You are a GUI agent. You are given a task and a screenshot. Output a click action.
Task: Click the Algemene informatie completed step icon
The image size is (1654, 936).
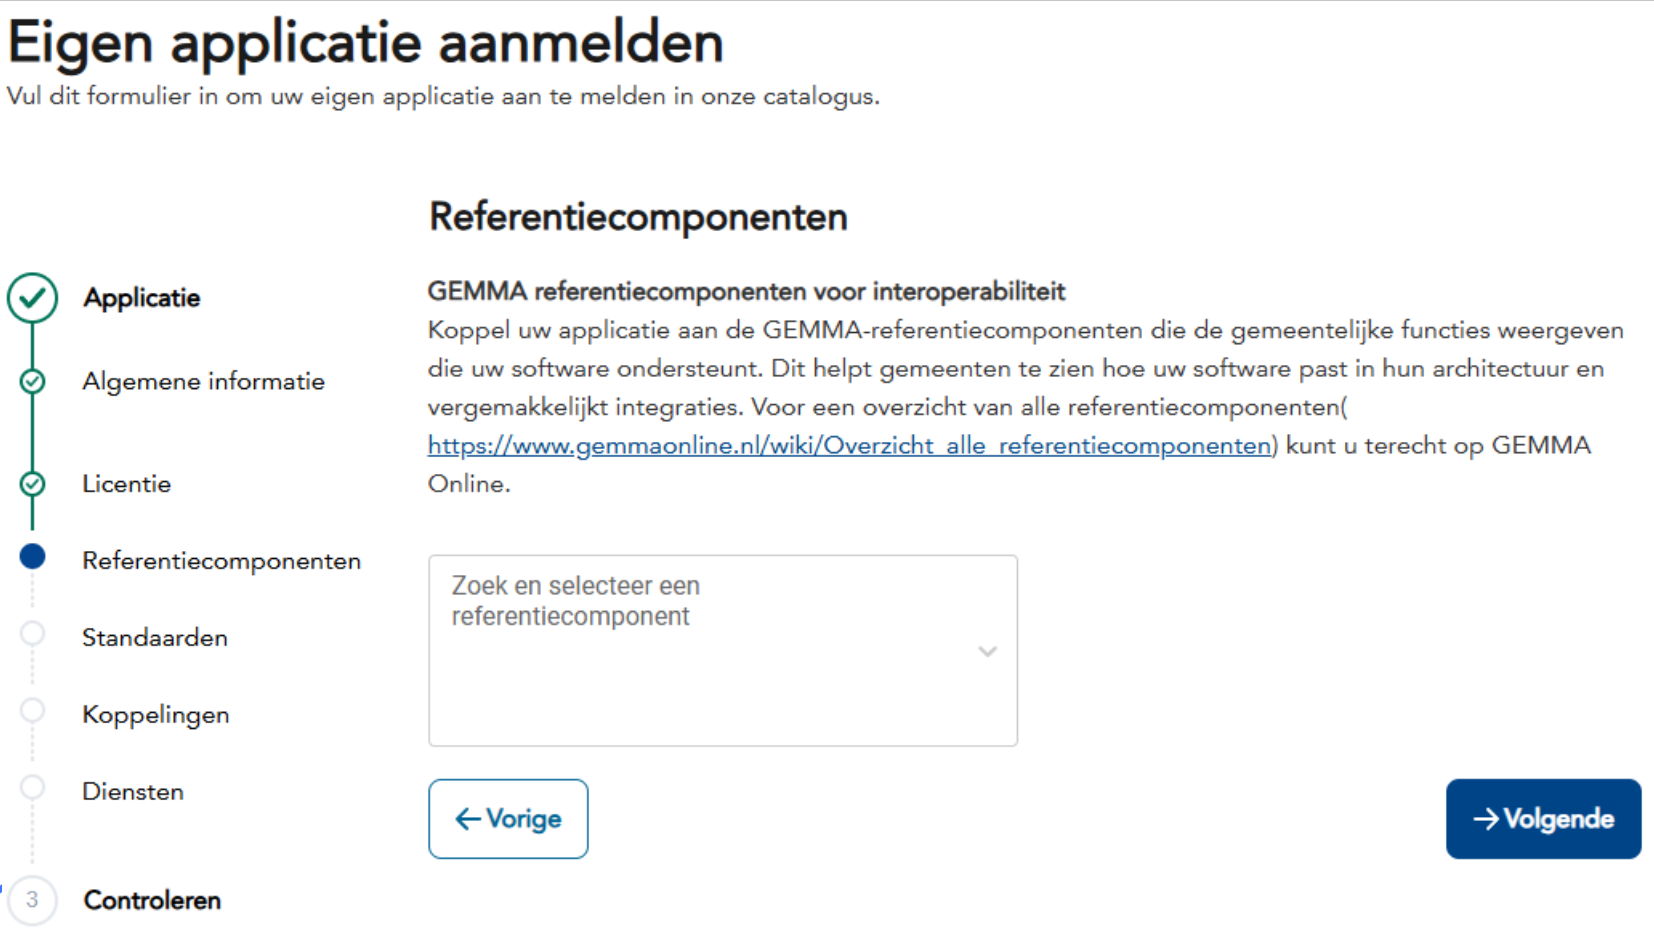click(32, 382)
